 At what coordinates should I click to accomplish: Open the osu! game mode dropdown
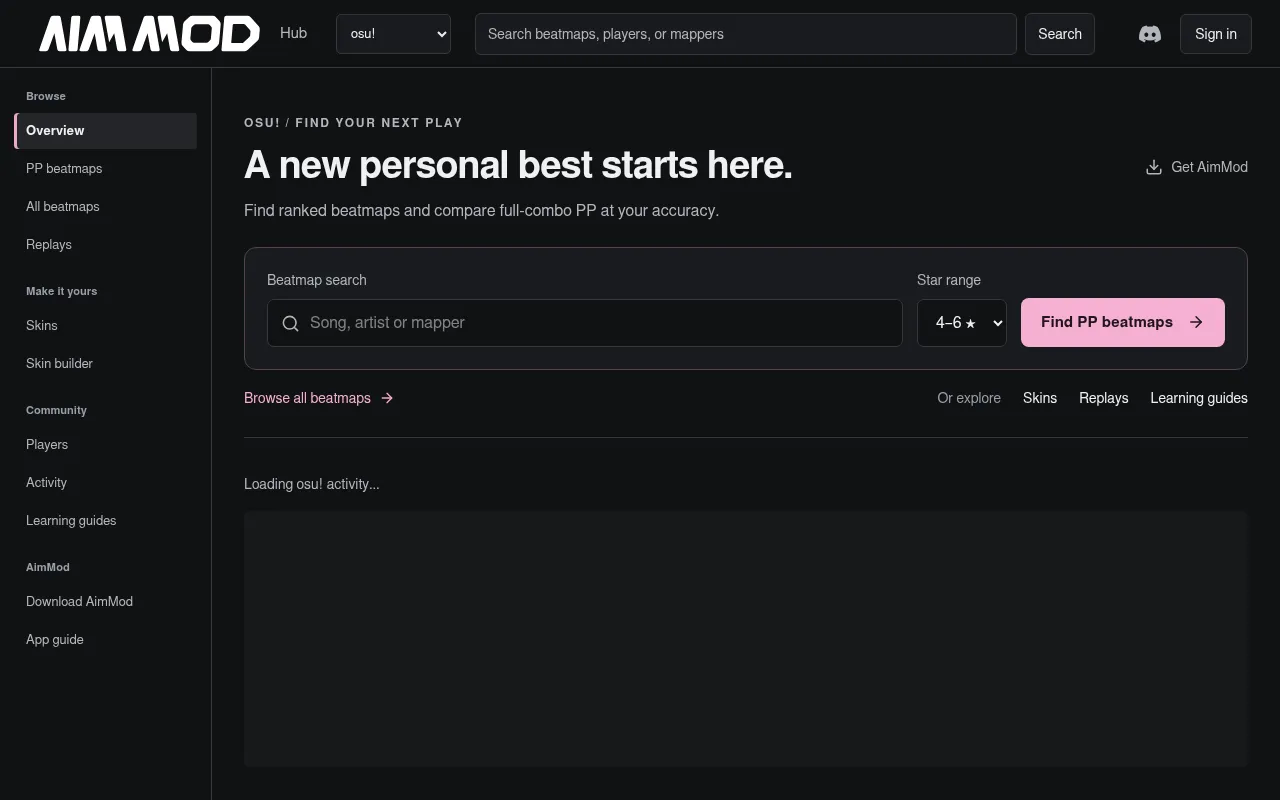point(393,34)
